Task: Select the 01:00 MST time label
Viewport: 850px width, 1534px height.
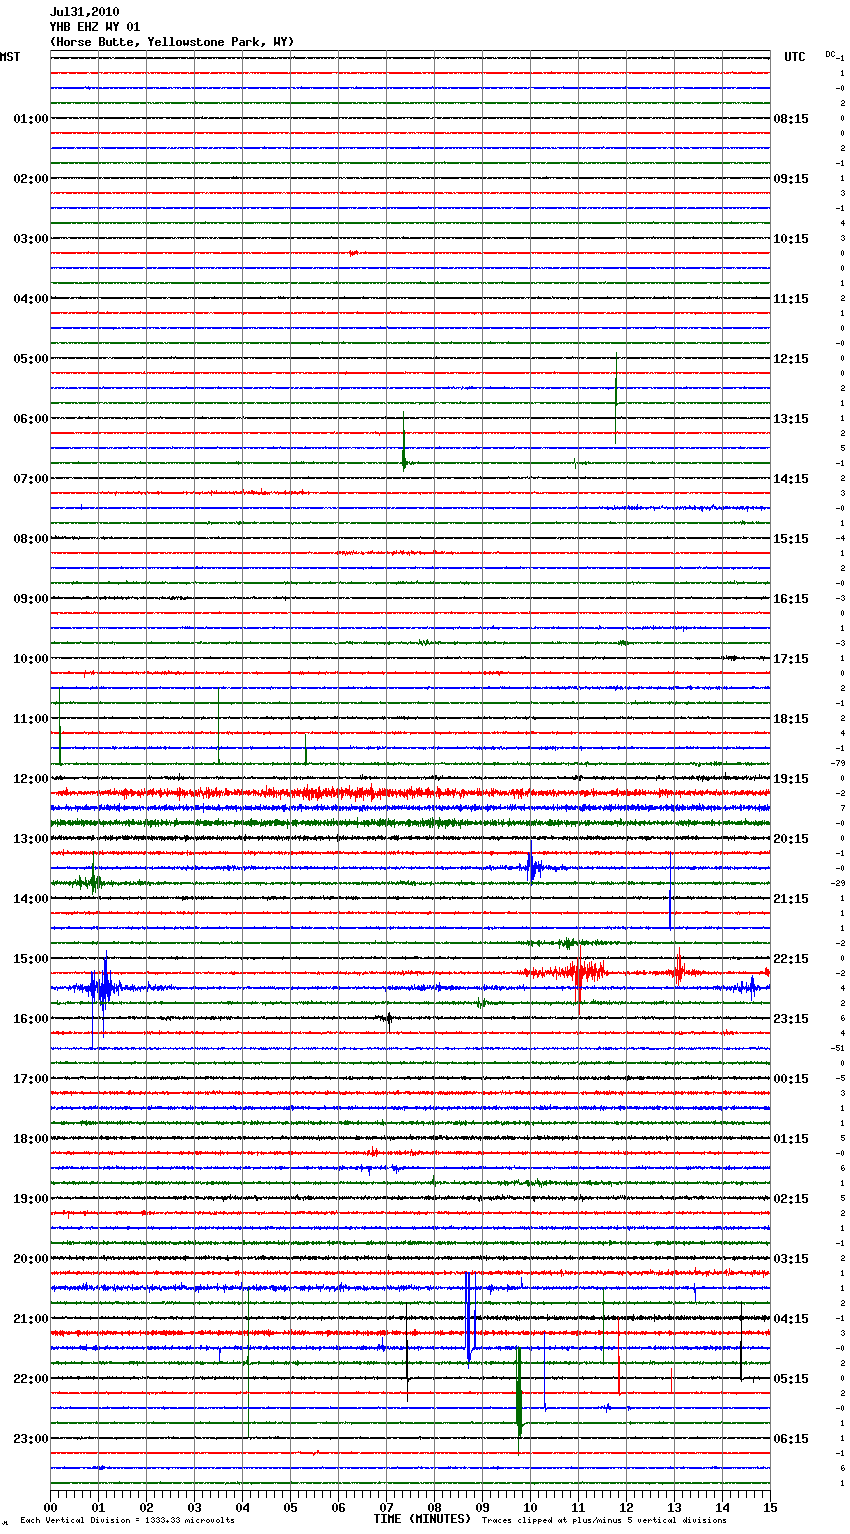Action: 30,119
